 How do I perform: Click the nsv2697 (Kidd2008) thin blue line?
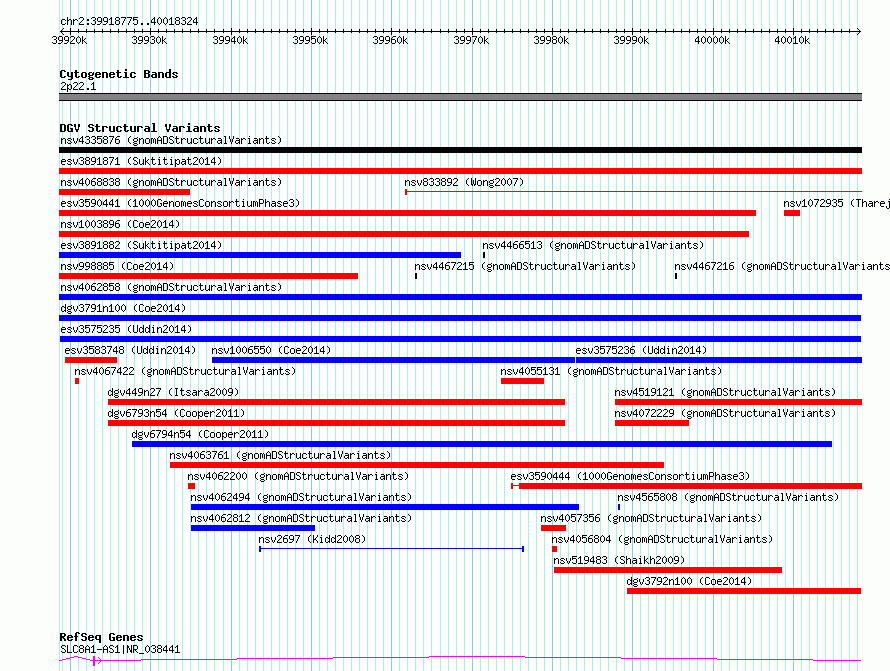[x=391, y=549]
